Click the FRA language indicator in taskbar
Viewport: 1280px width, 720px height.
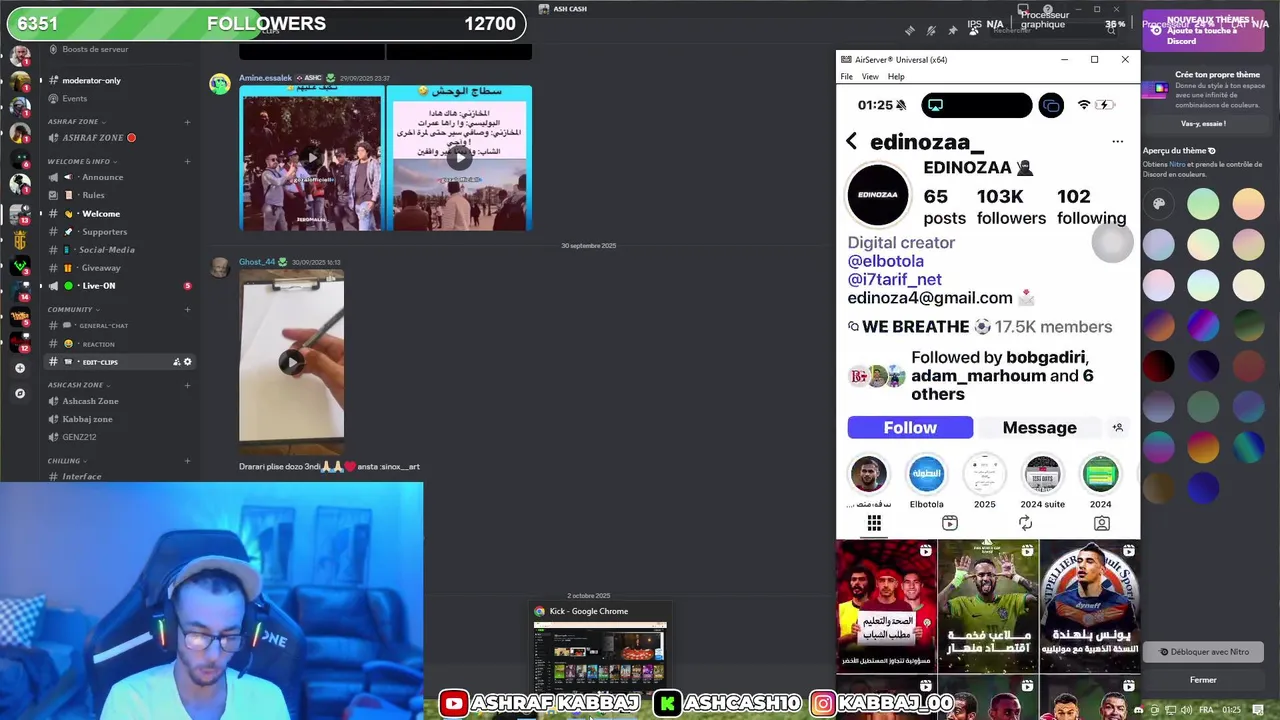tap(1206, 709)
